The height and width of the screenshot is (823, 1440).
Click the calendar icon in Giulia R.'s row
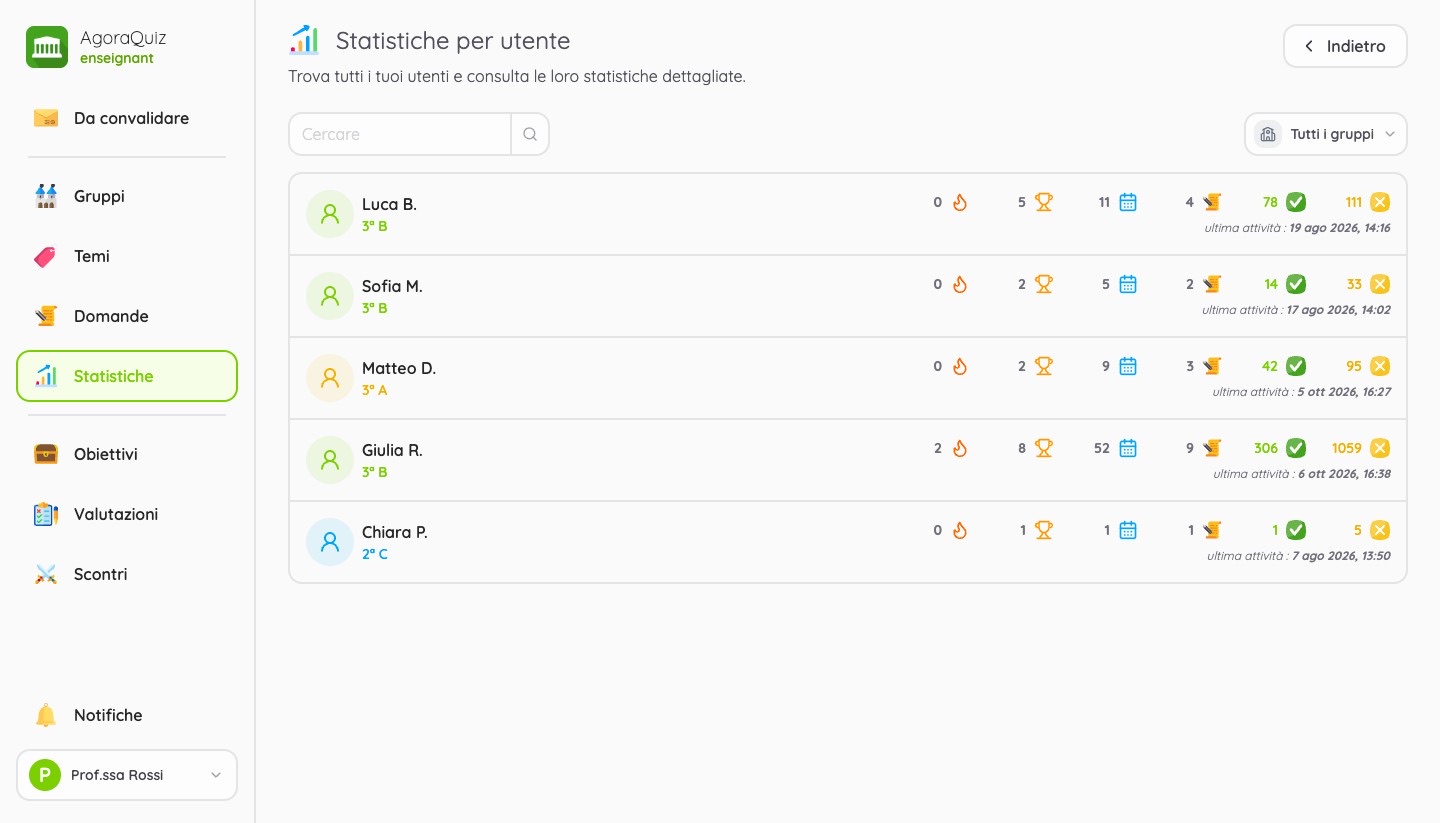pos(1128,448)
